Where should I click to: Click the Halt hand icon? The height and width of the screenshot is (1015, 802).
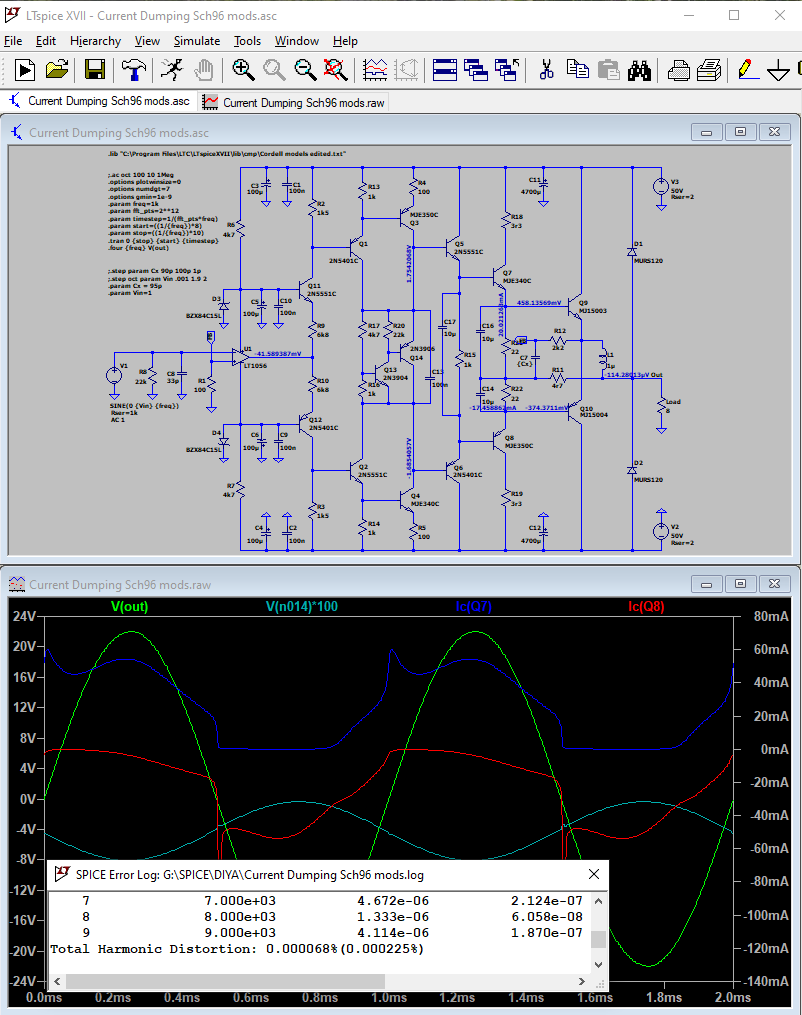(x=204, y=70)
